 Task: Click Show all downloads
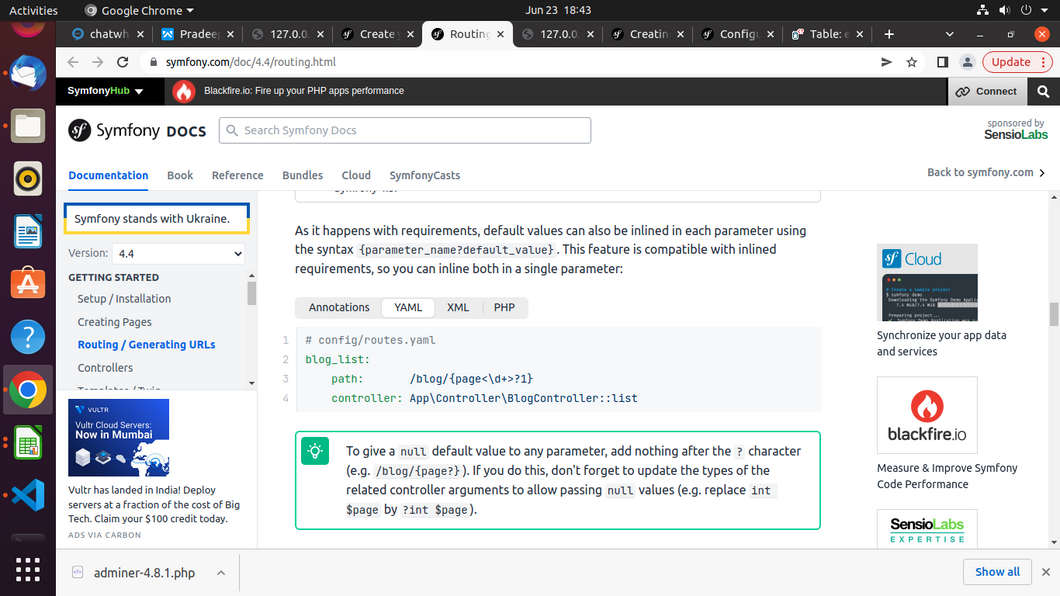997,572
